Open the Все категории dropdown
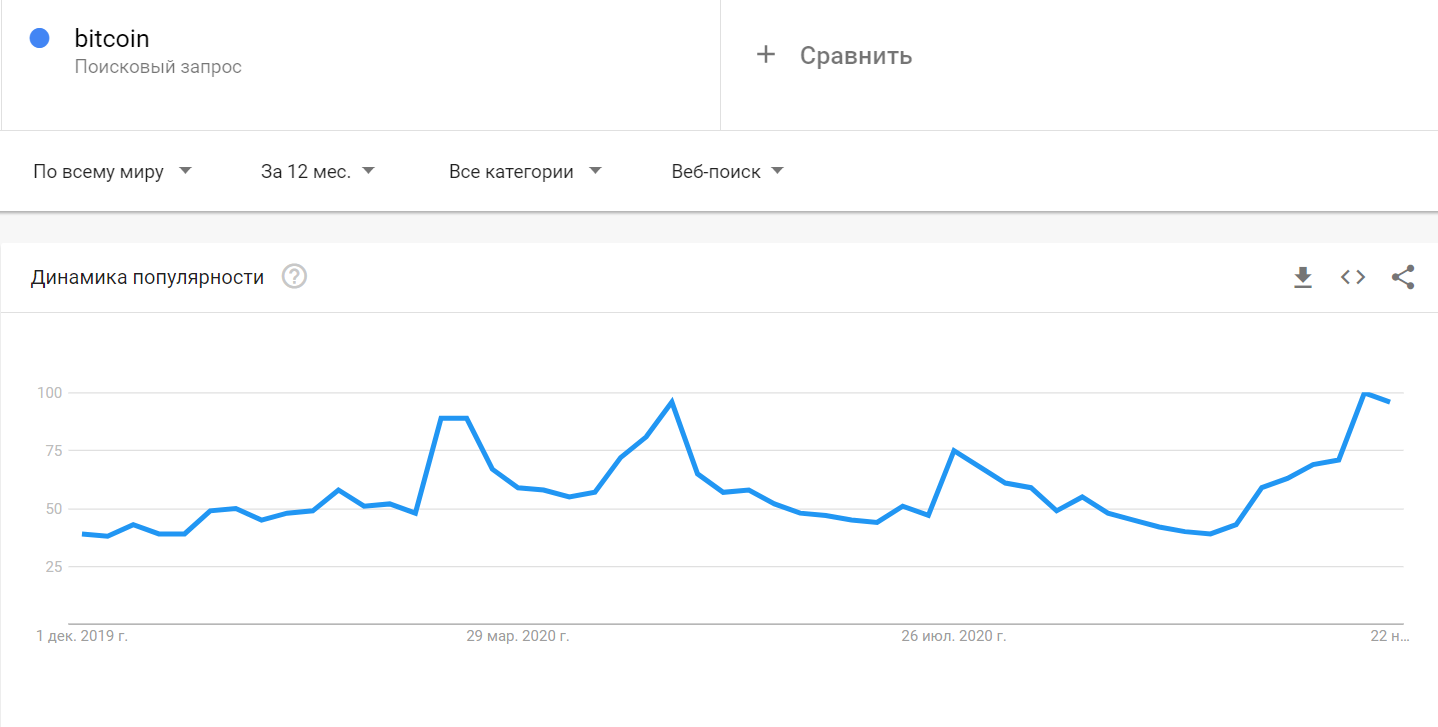The width and height of the screenshot is (1438, 727). [x=525, y=172]
